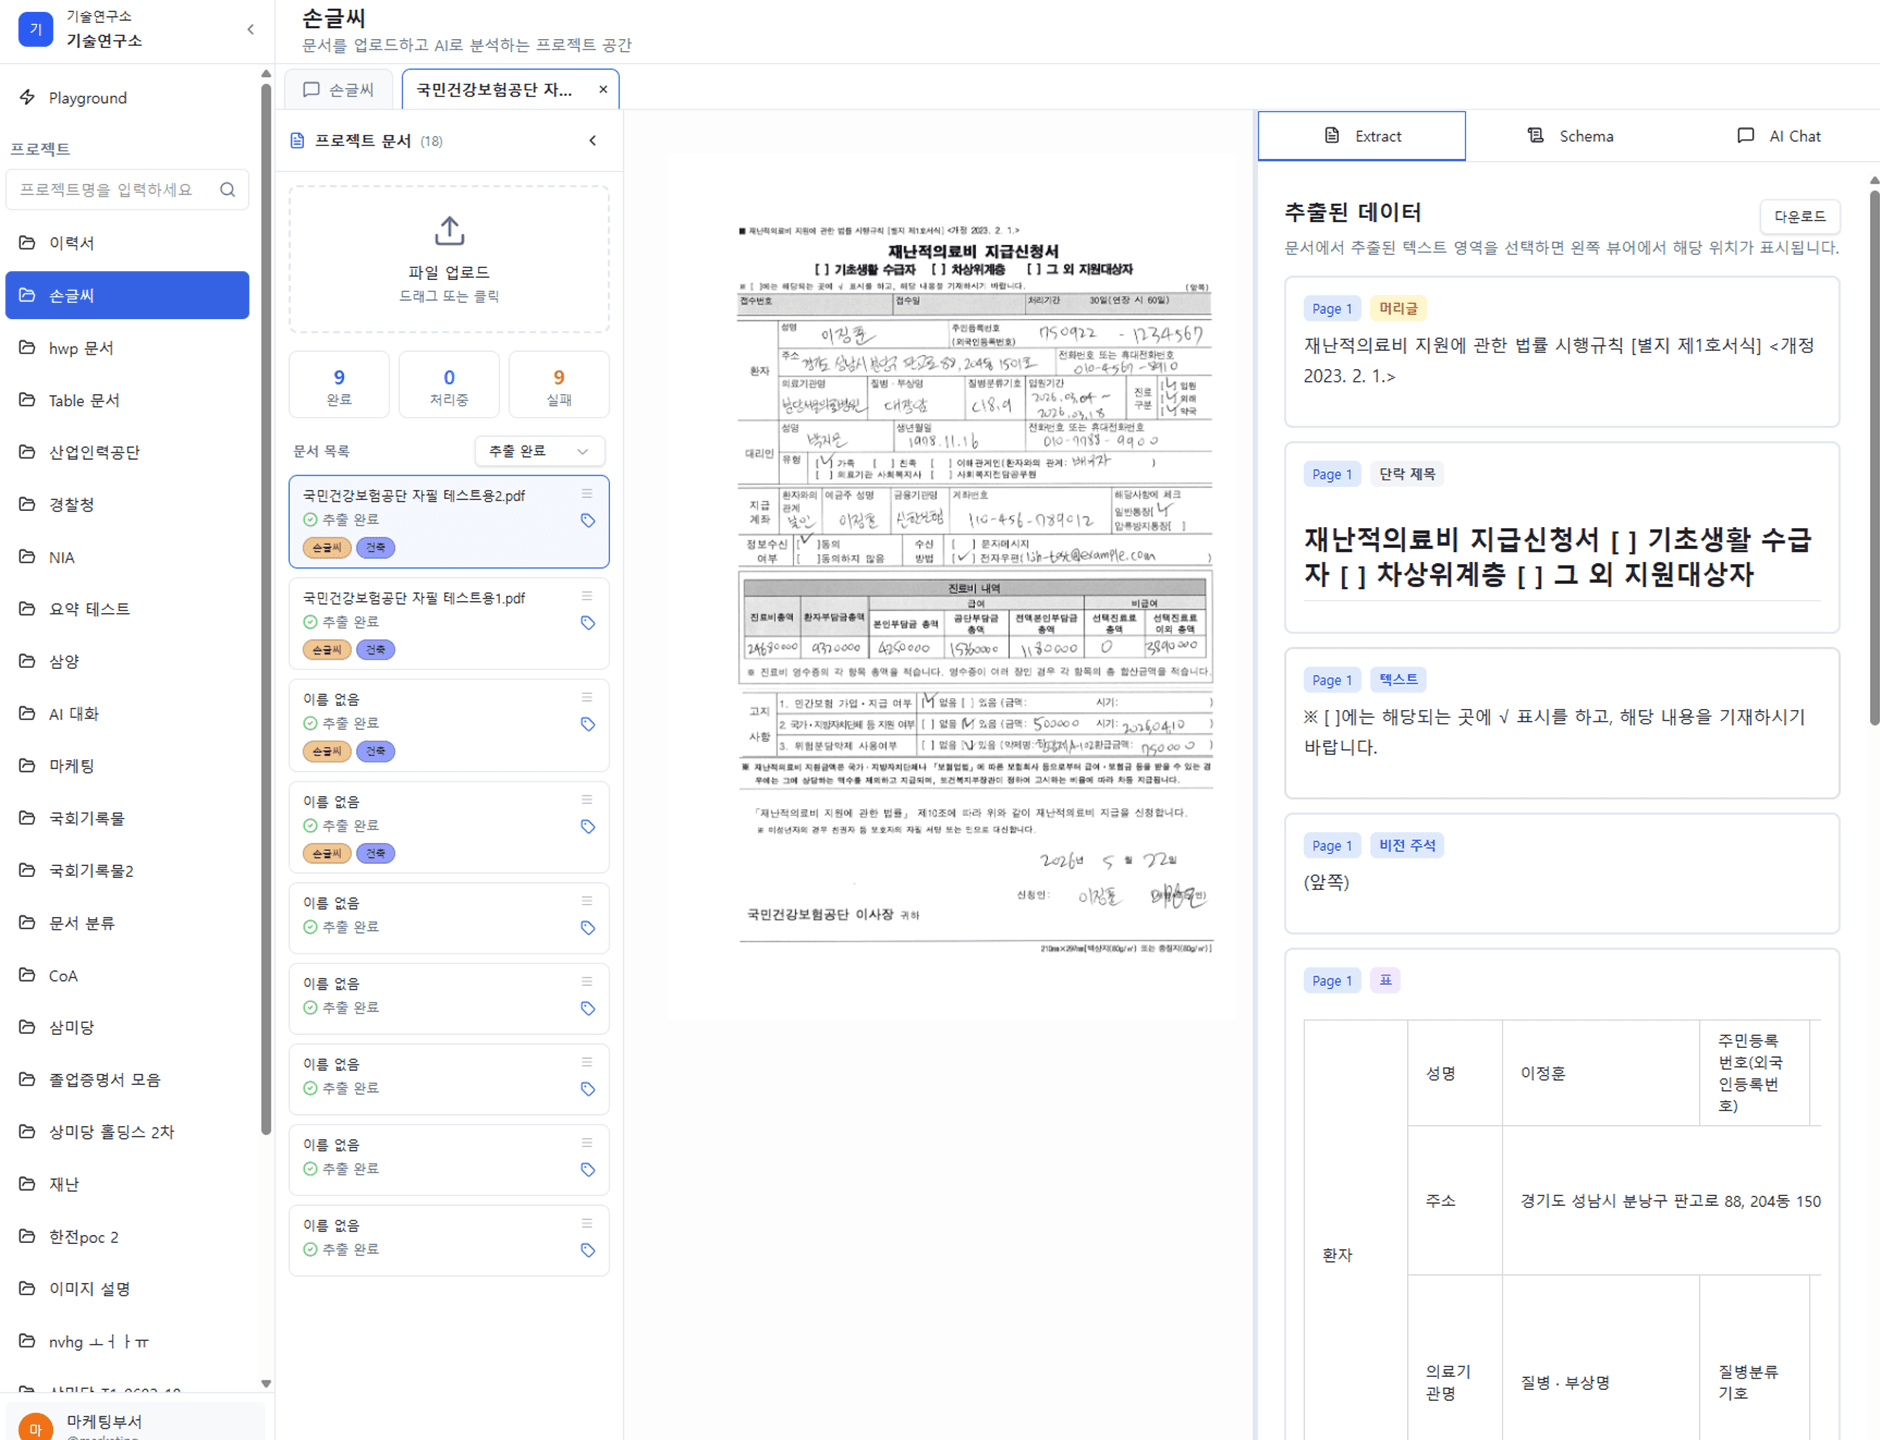
Task: Open the AI 대화 project
Action: (127, 713)
